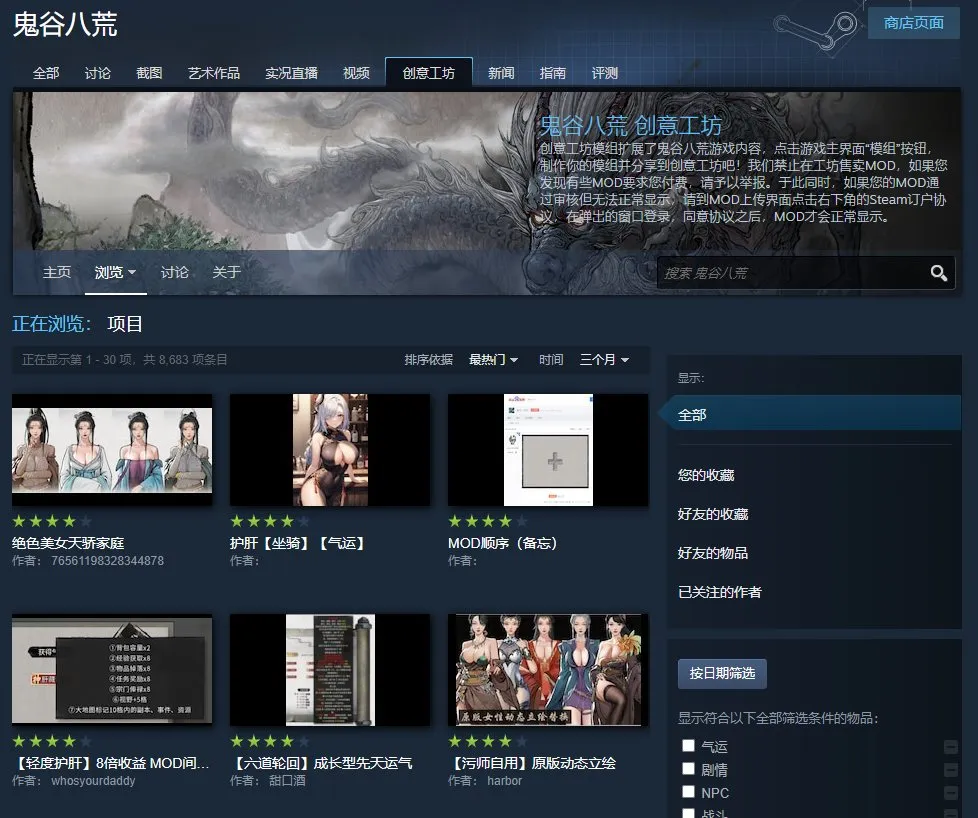Click the star rating under 绝色美女天骄家庭 thumbnail
This screenshot has width=978, height=818.
(x=52, y=520)
